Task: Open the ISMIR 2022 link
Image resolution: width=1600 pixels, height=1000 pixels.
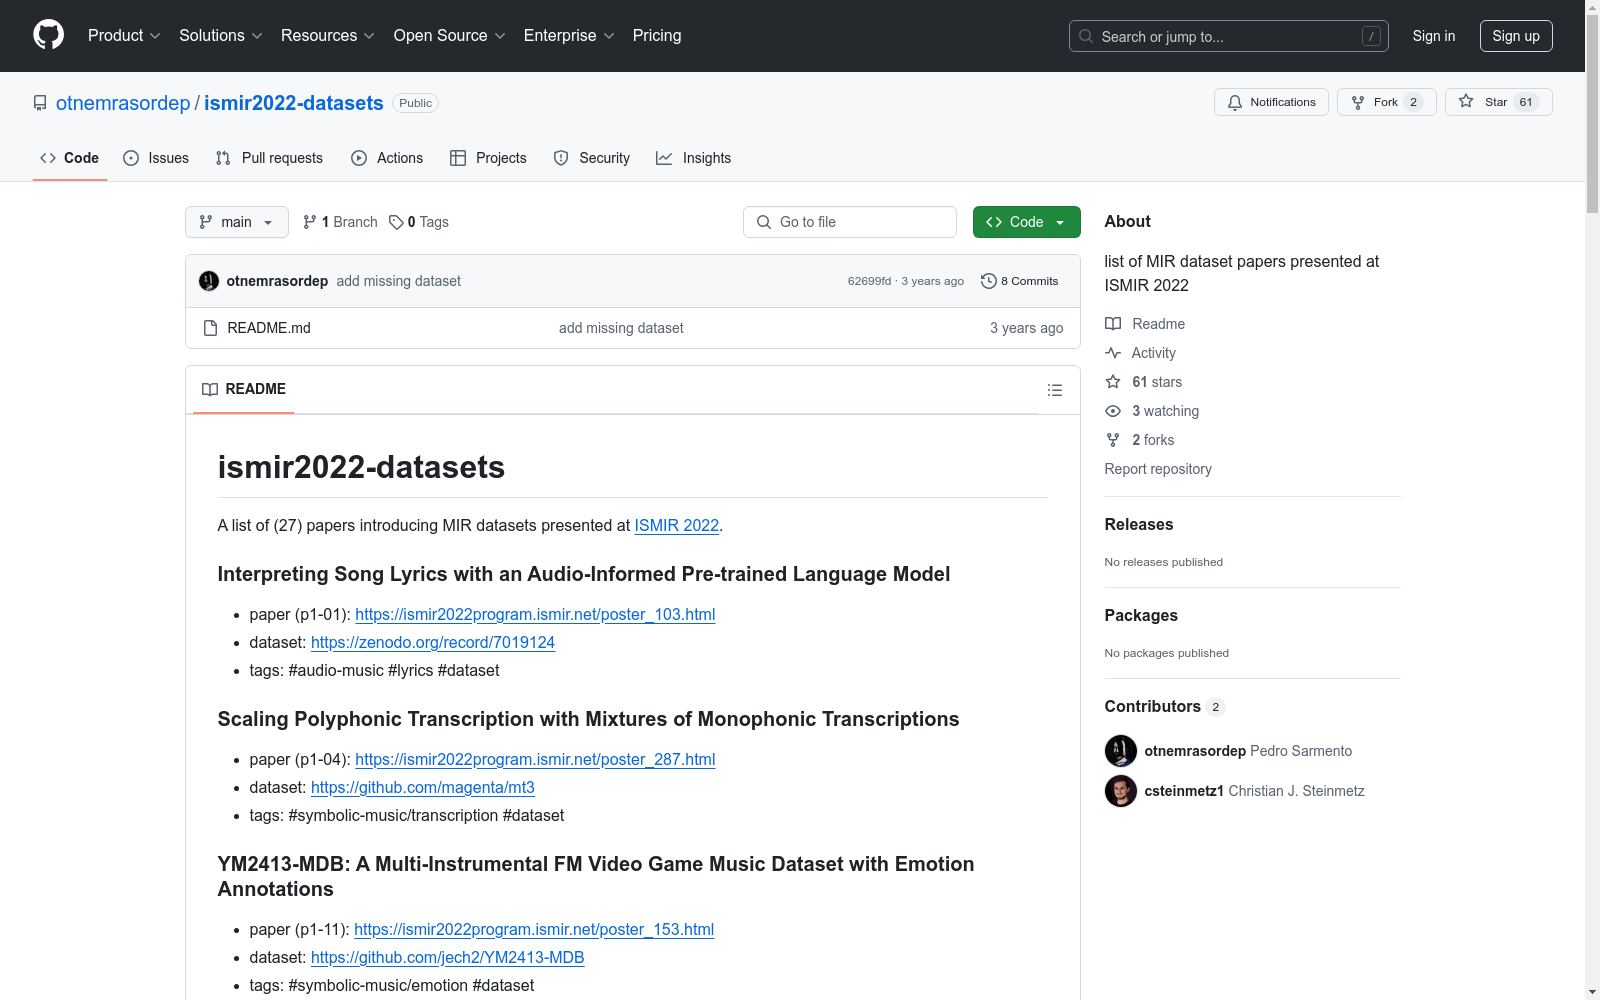Action: click(x=677, y=525)
